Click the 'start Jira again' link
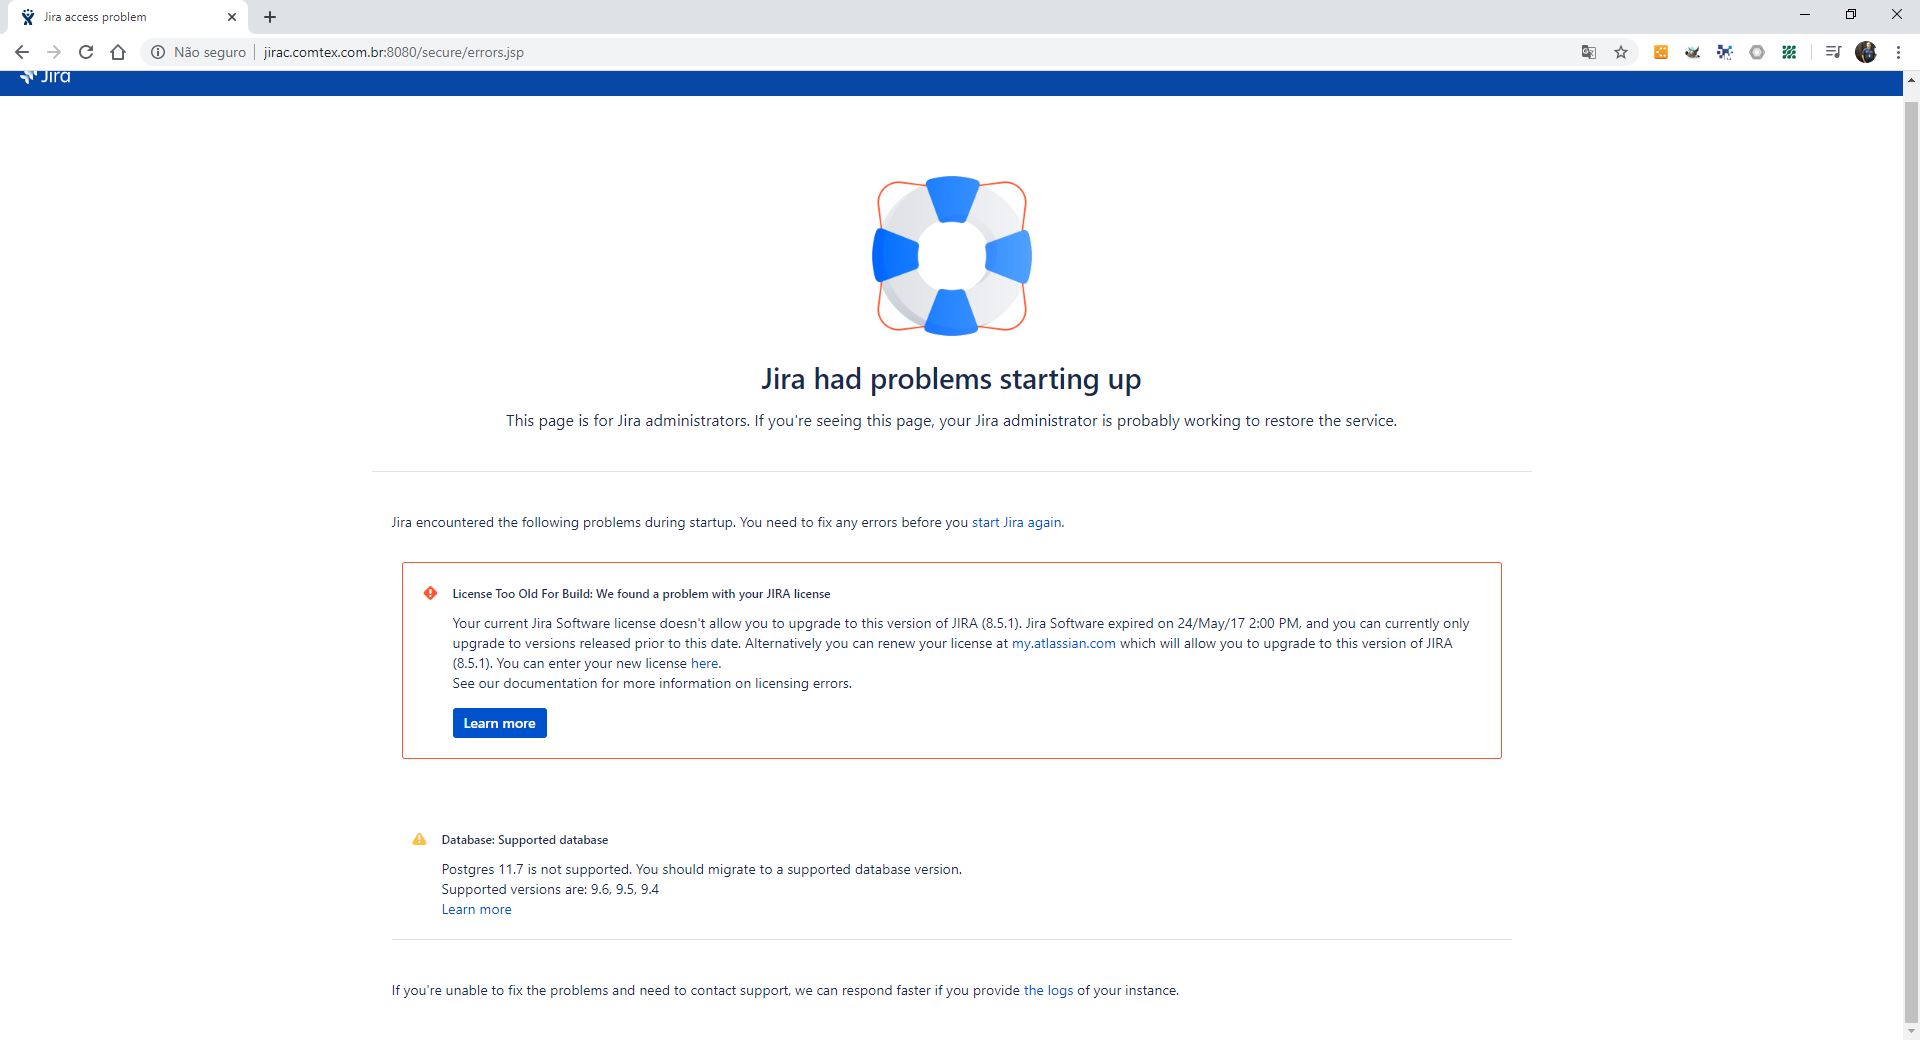The height and width of the screenshot is (1040, 1920). (x=1016, y=522)
